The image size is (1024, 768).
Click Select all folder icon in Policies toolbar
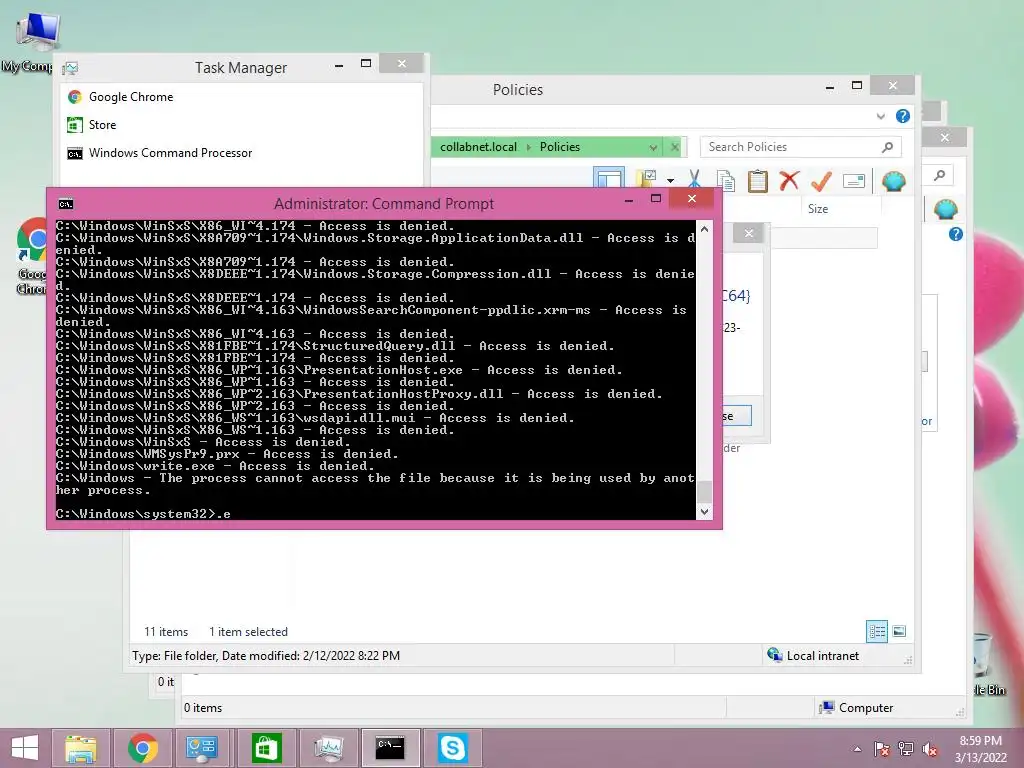(647, 180)
